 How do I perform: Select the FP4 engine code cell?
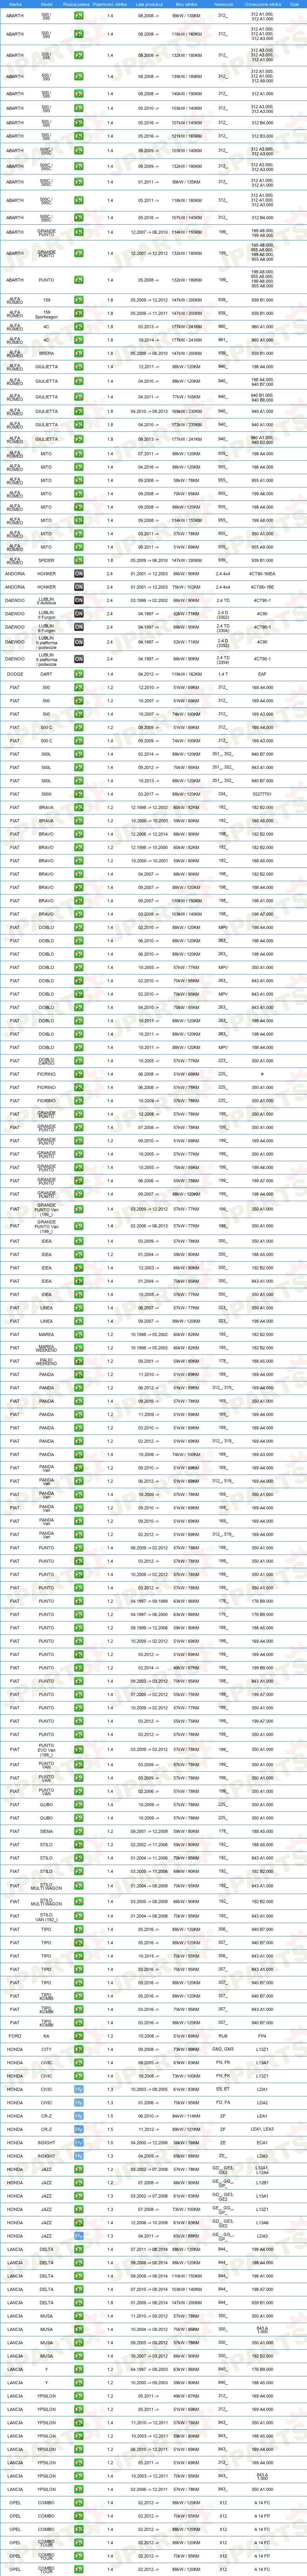pyautogui.click(x=262, y=2036)
